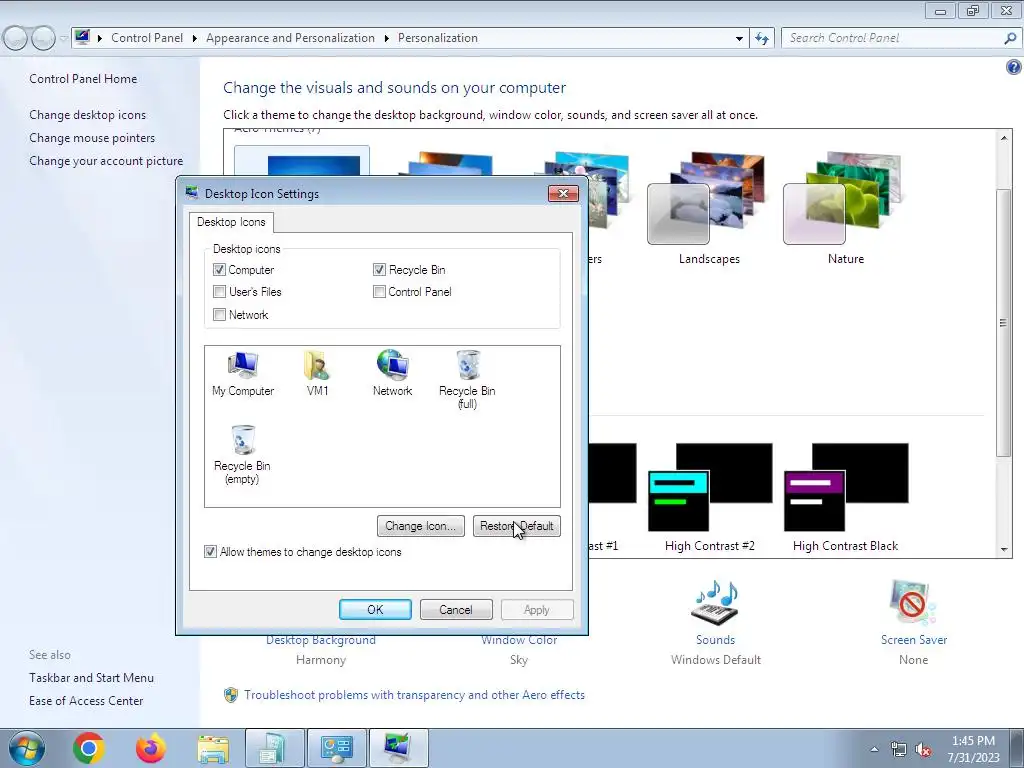
Task: Launch Google Chrome from the taskbar
Action: 89,748
